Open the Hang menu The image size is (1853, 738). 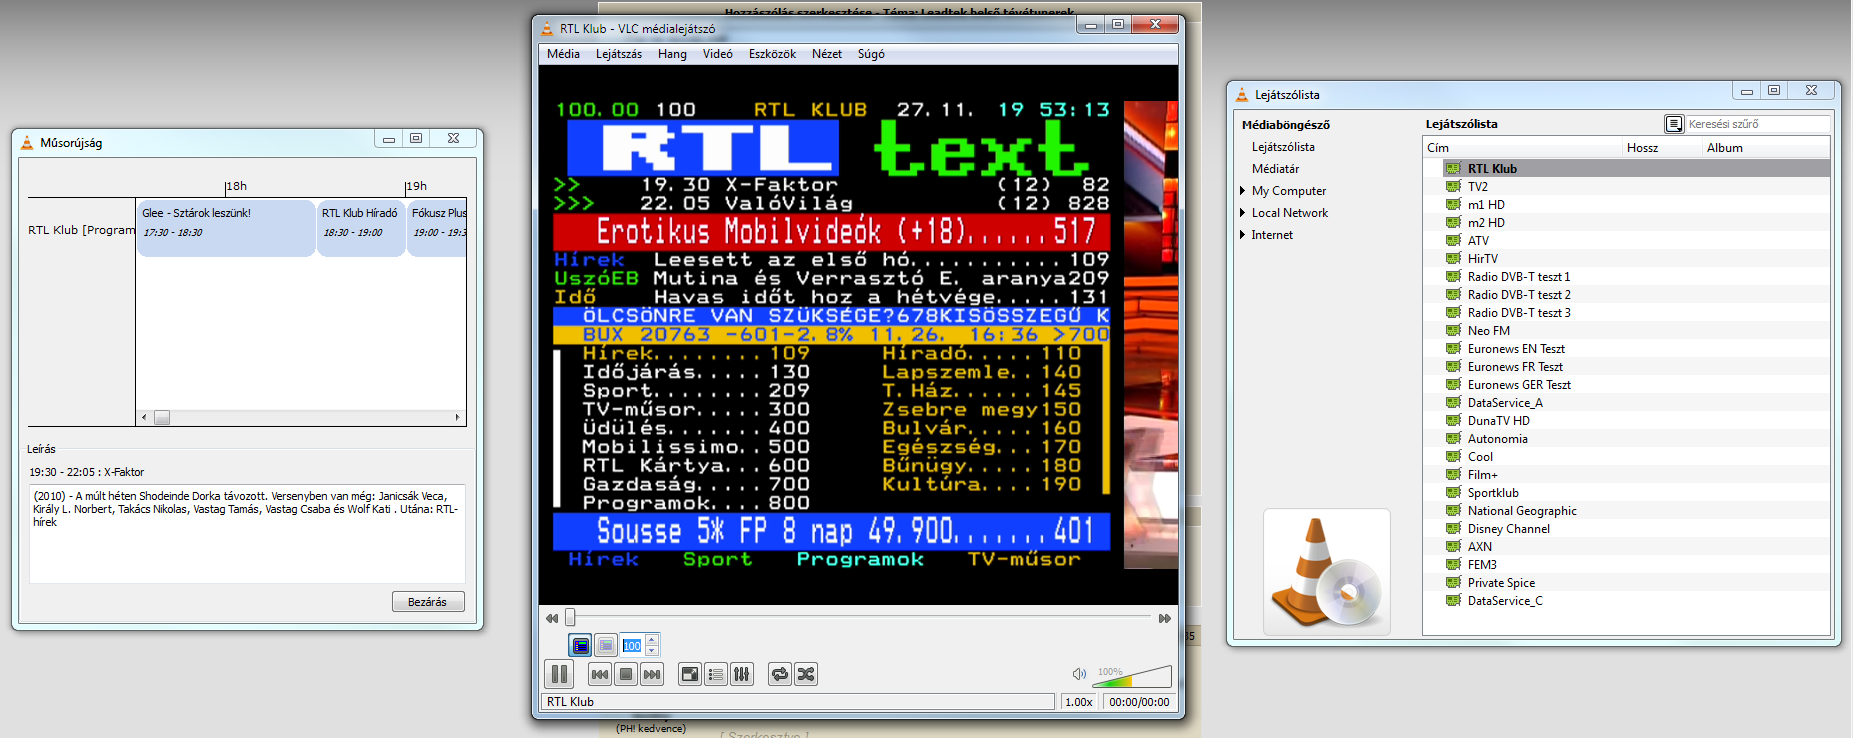click(672, 54)
